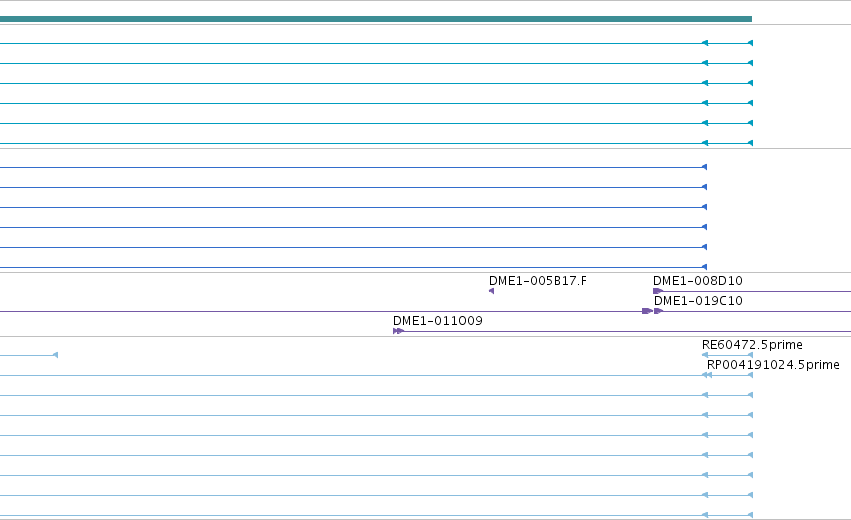This screenshot has width=851, height=520.
Task: Click the purple arrow starting the DME1-008D10 feature
Action: tap(658, 291)
